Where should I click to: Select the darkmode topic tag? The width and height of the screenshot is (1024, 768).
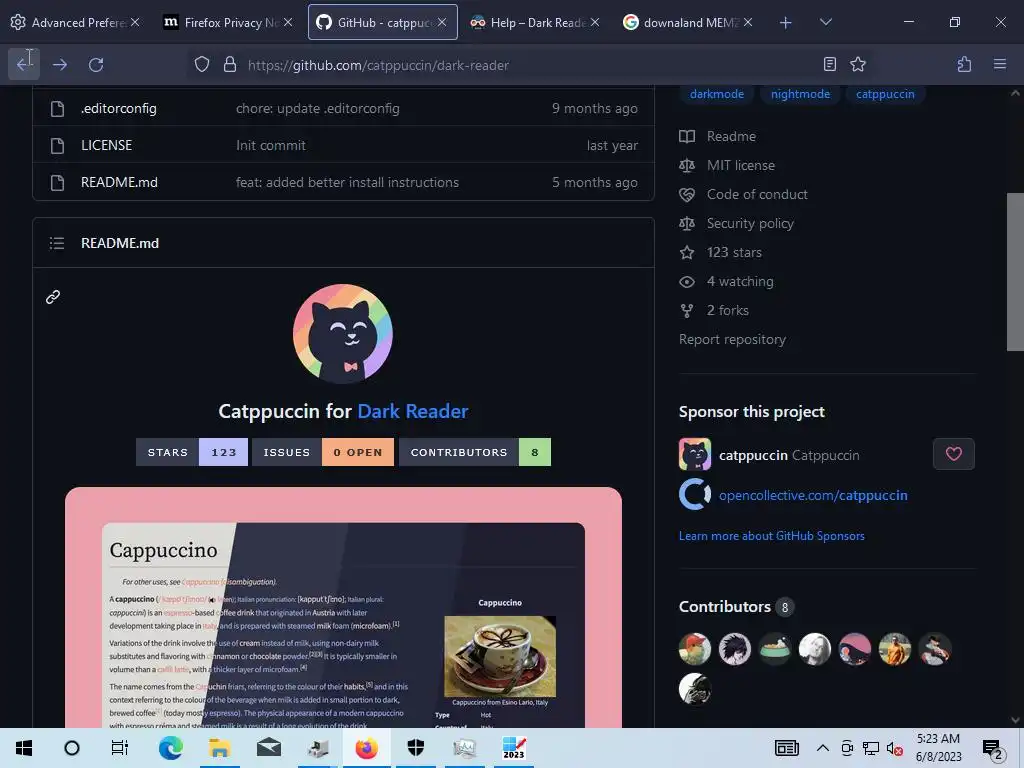[716, 94]
